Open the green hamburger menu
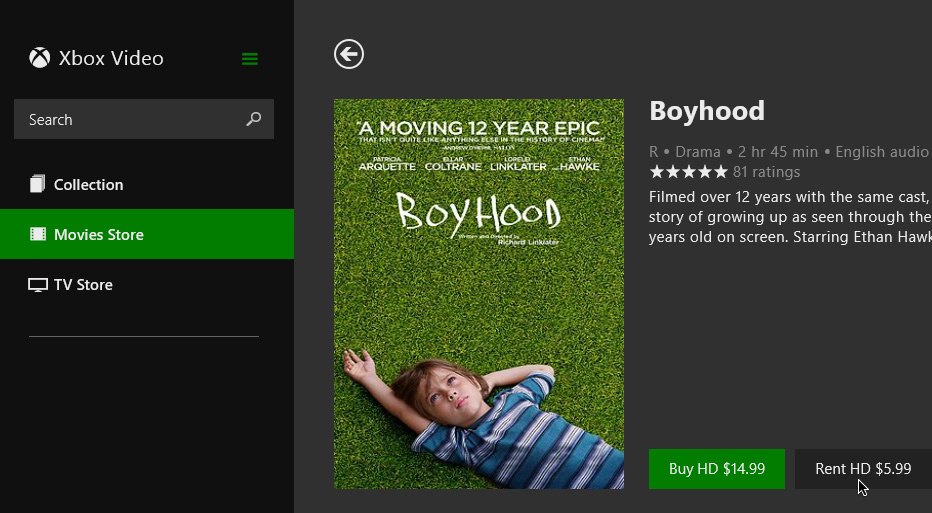Image resolution: width=932 pixels, height=513 pixels. click(x=250, y=59)
